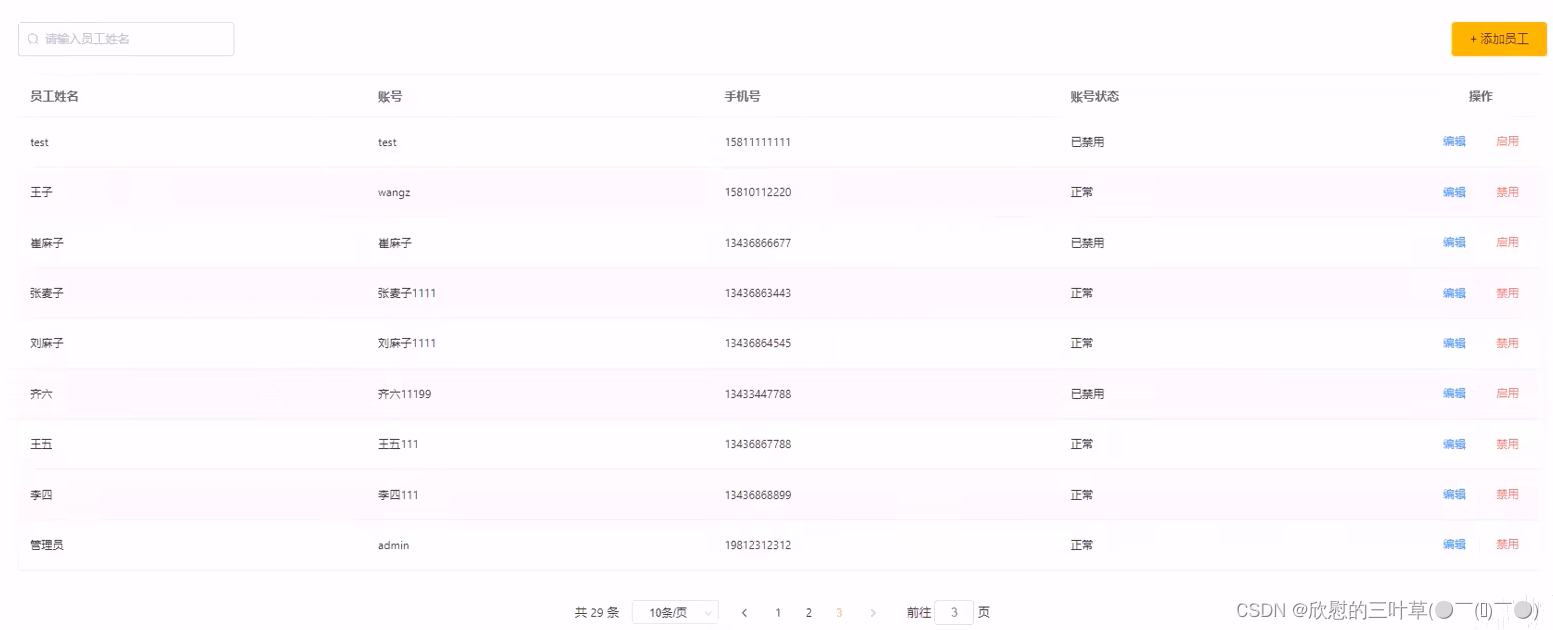Click 已禁用 status in test row
The image size is (1553, 630).
coord(1087,142)
